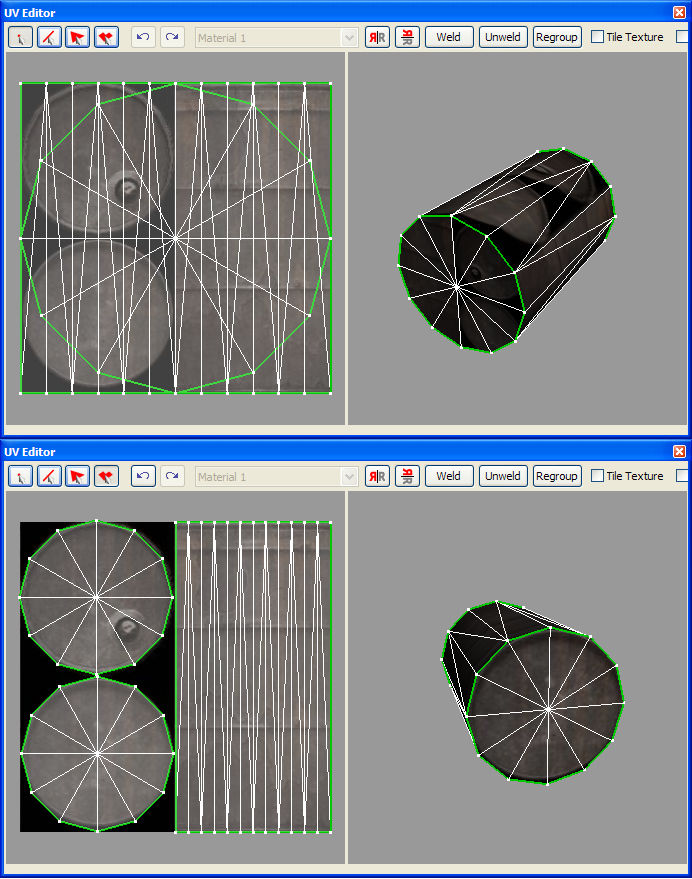The width and height of the screenshot is (692, 879).
Task: Toggle the cut-off checkbox at right edge of top toolbar
Action: click(682, 37)
